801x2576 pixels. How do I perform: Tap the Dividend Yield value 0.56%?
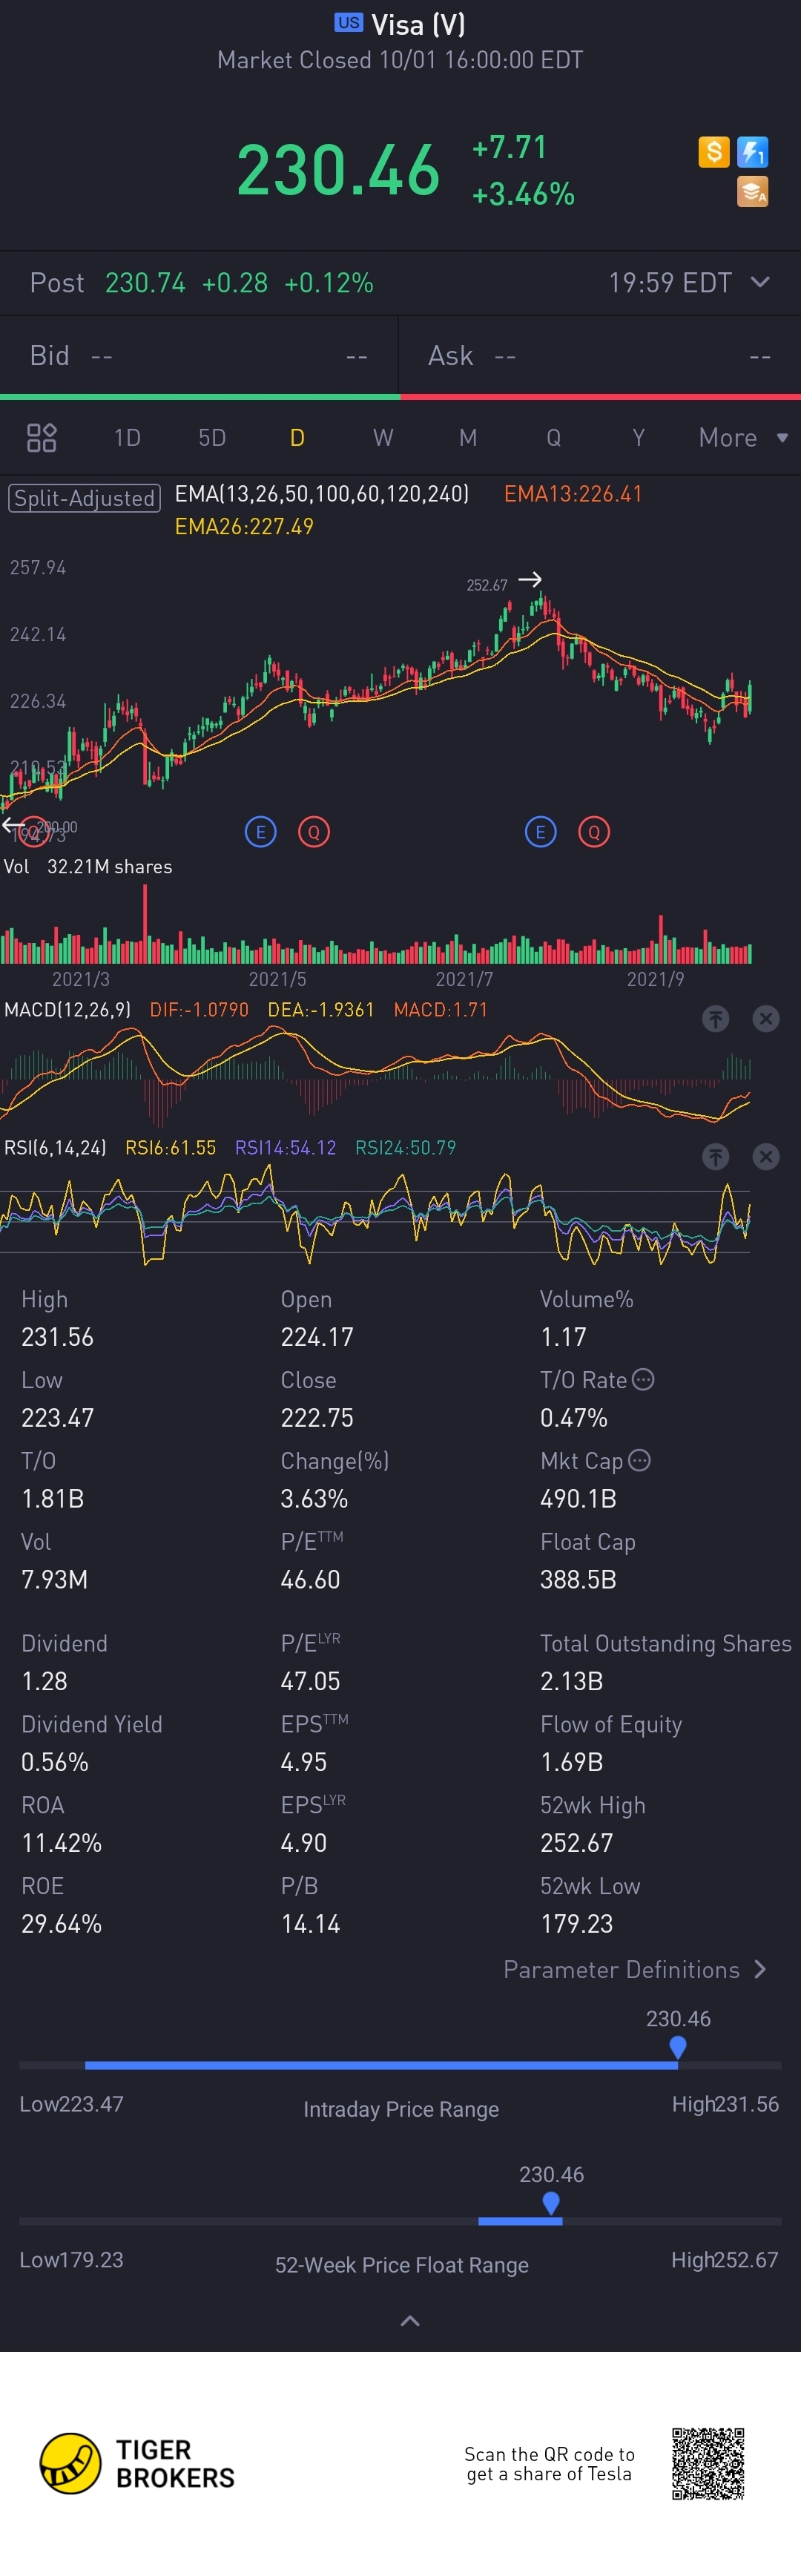pyautogui.click(x=55, y=1761)
